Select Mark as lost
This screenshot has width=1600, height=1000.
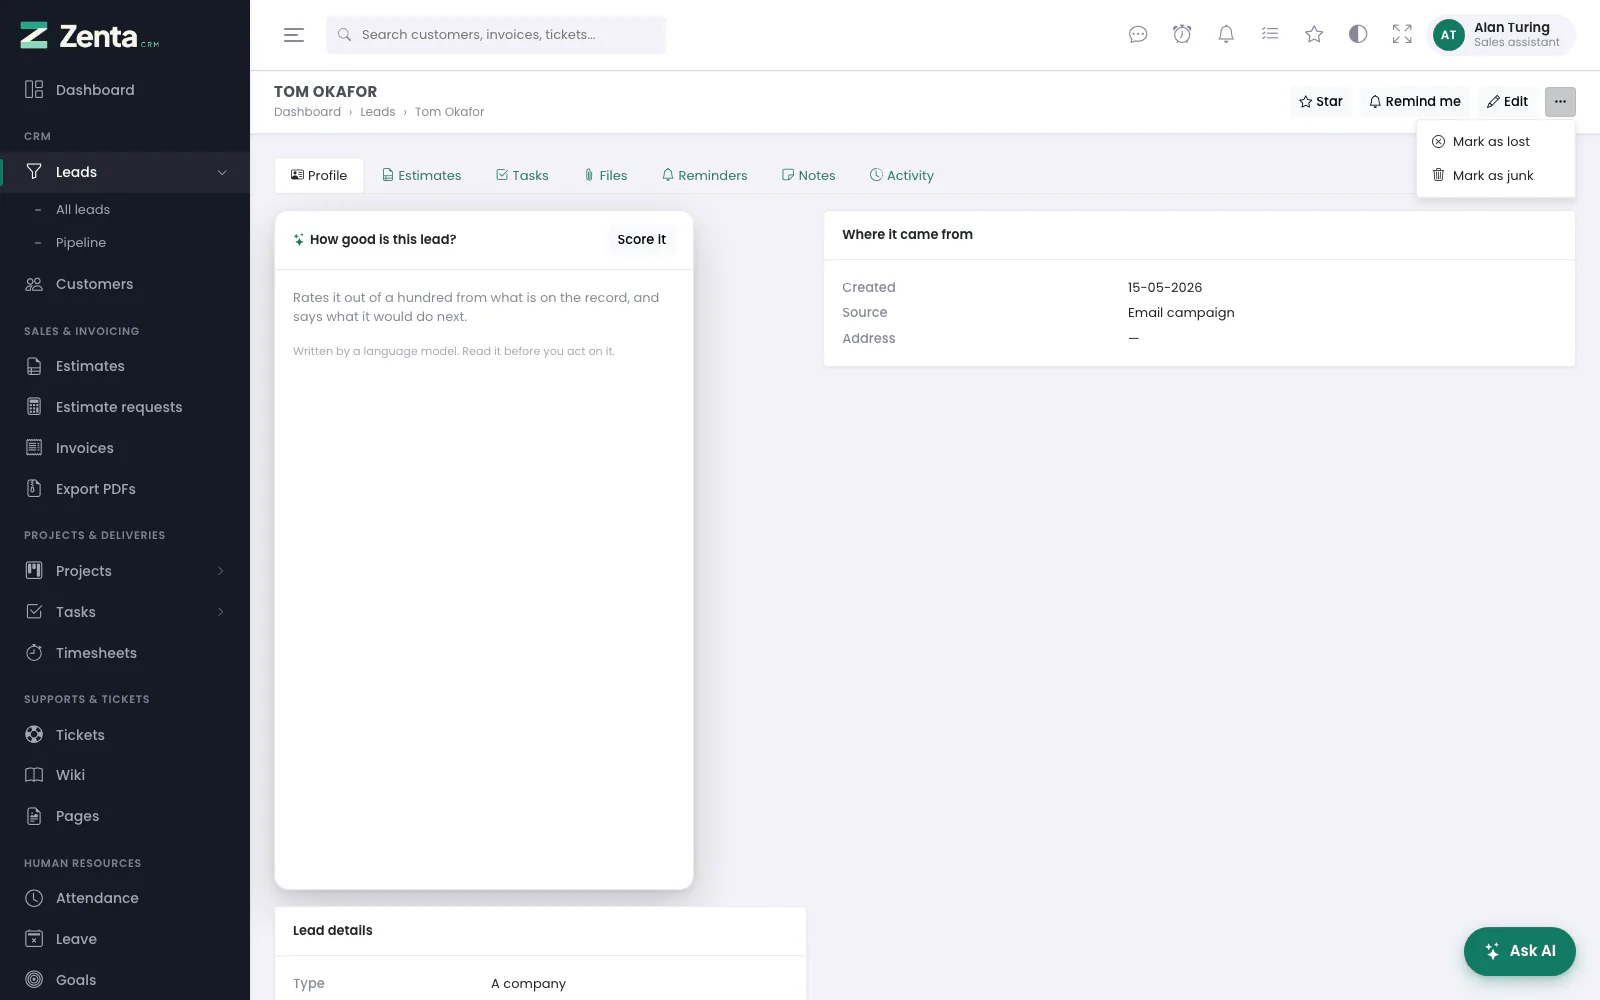tap(1495, 142)
